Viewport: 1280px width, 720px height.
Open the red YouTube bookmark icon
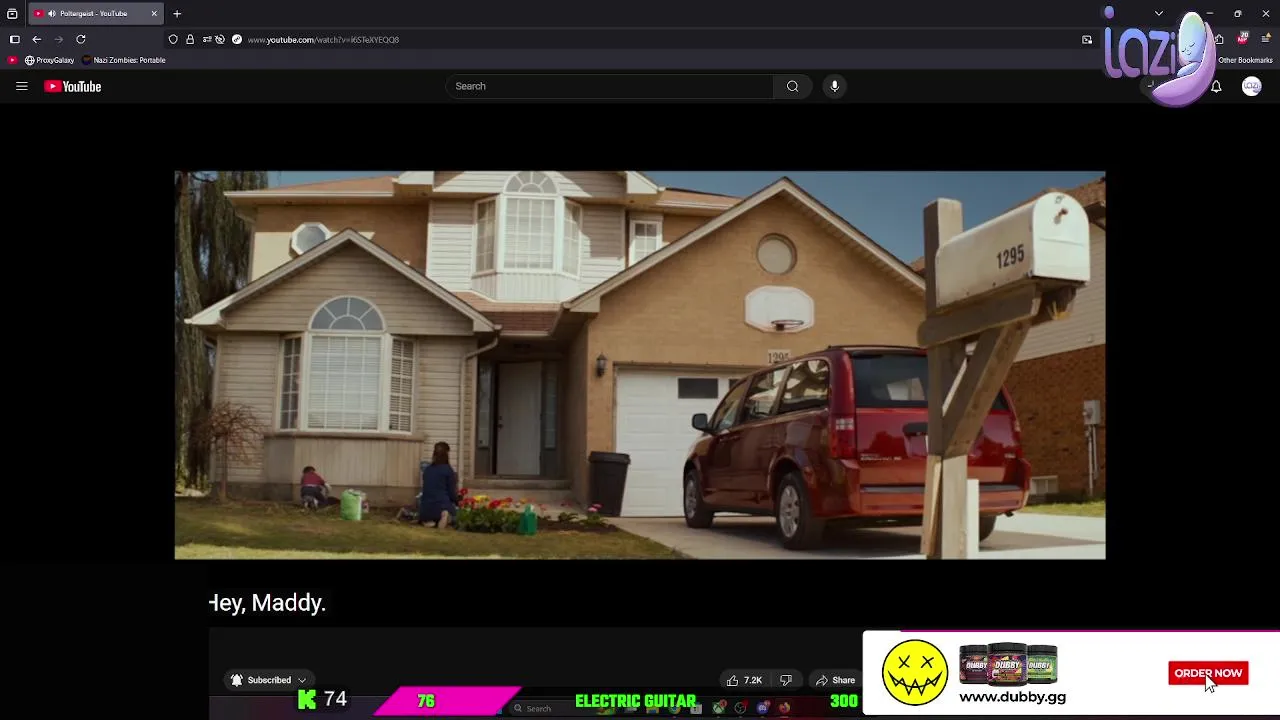(x=12, y=60)
